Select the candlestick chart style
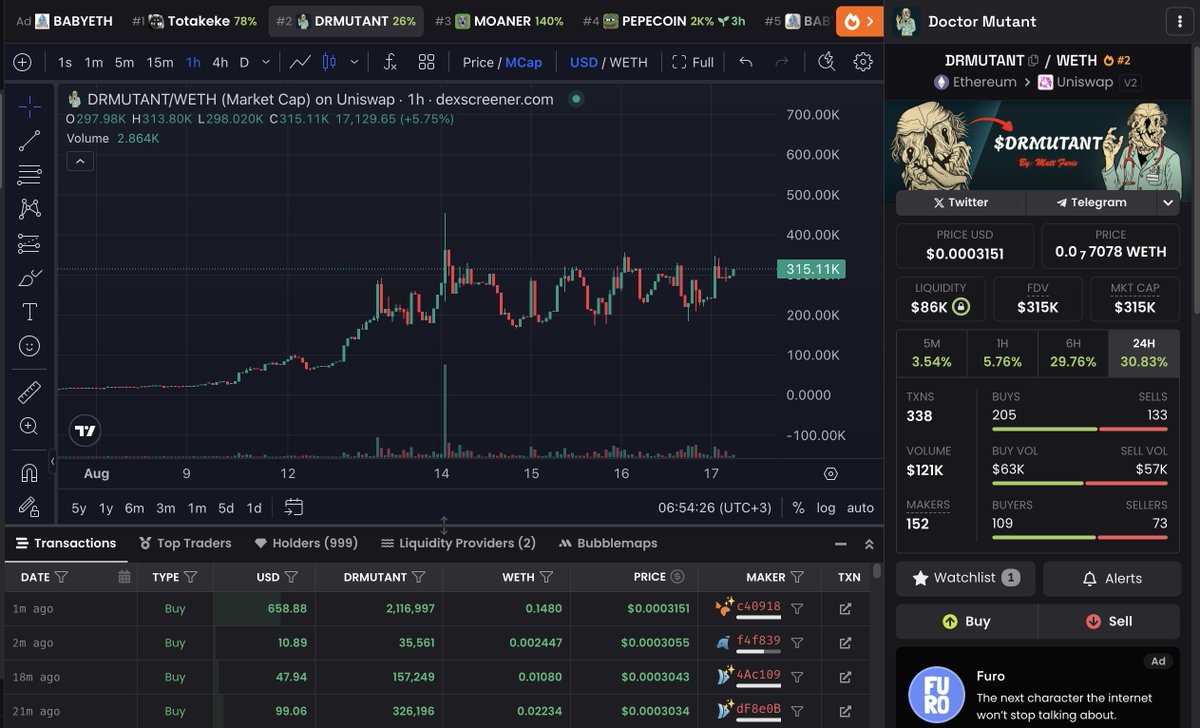This screenshot has width=1200, height=728. click(x=329, y=62)
